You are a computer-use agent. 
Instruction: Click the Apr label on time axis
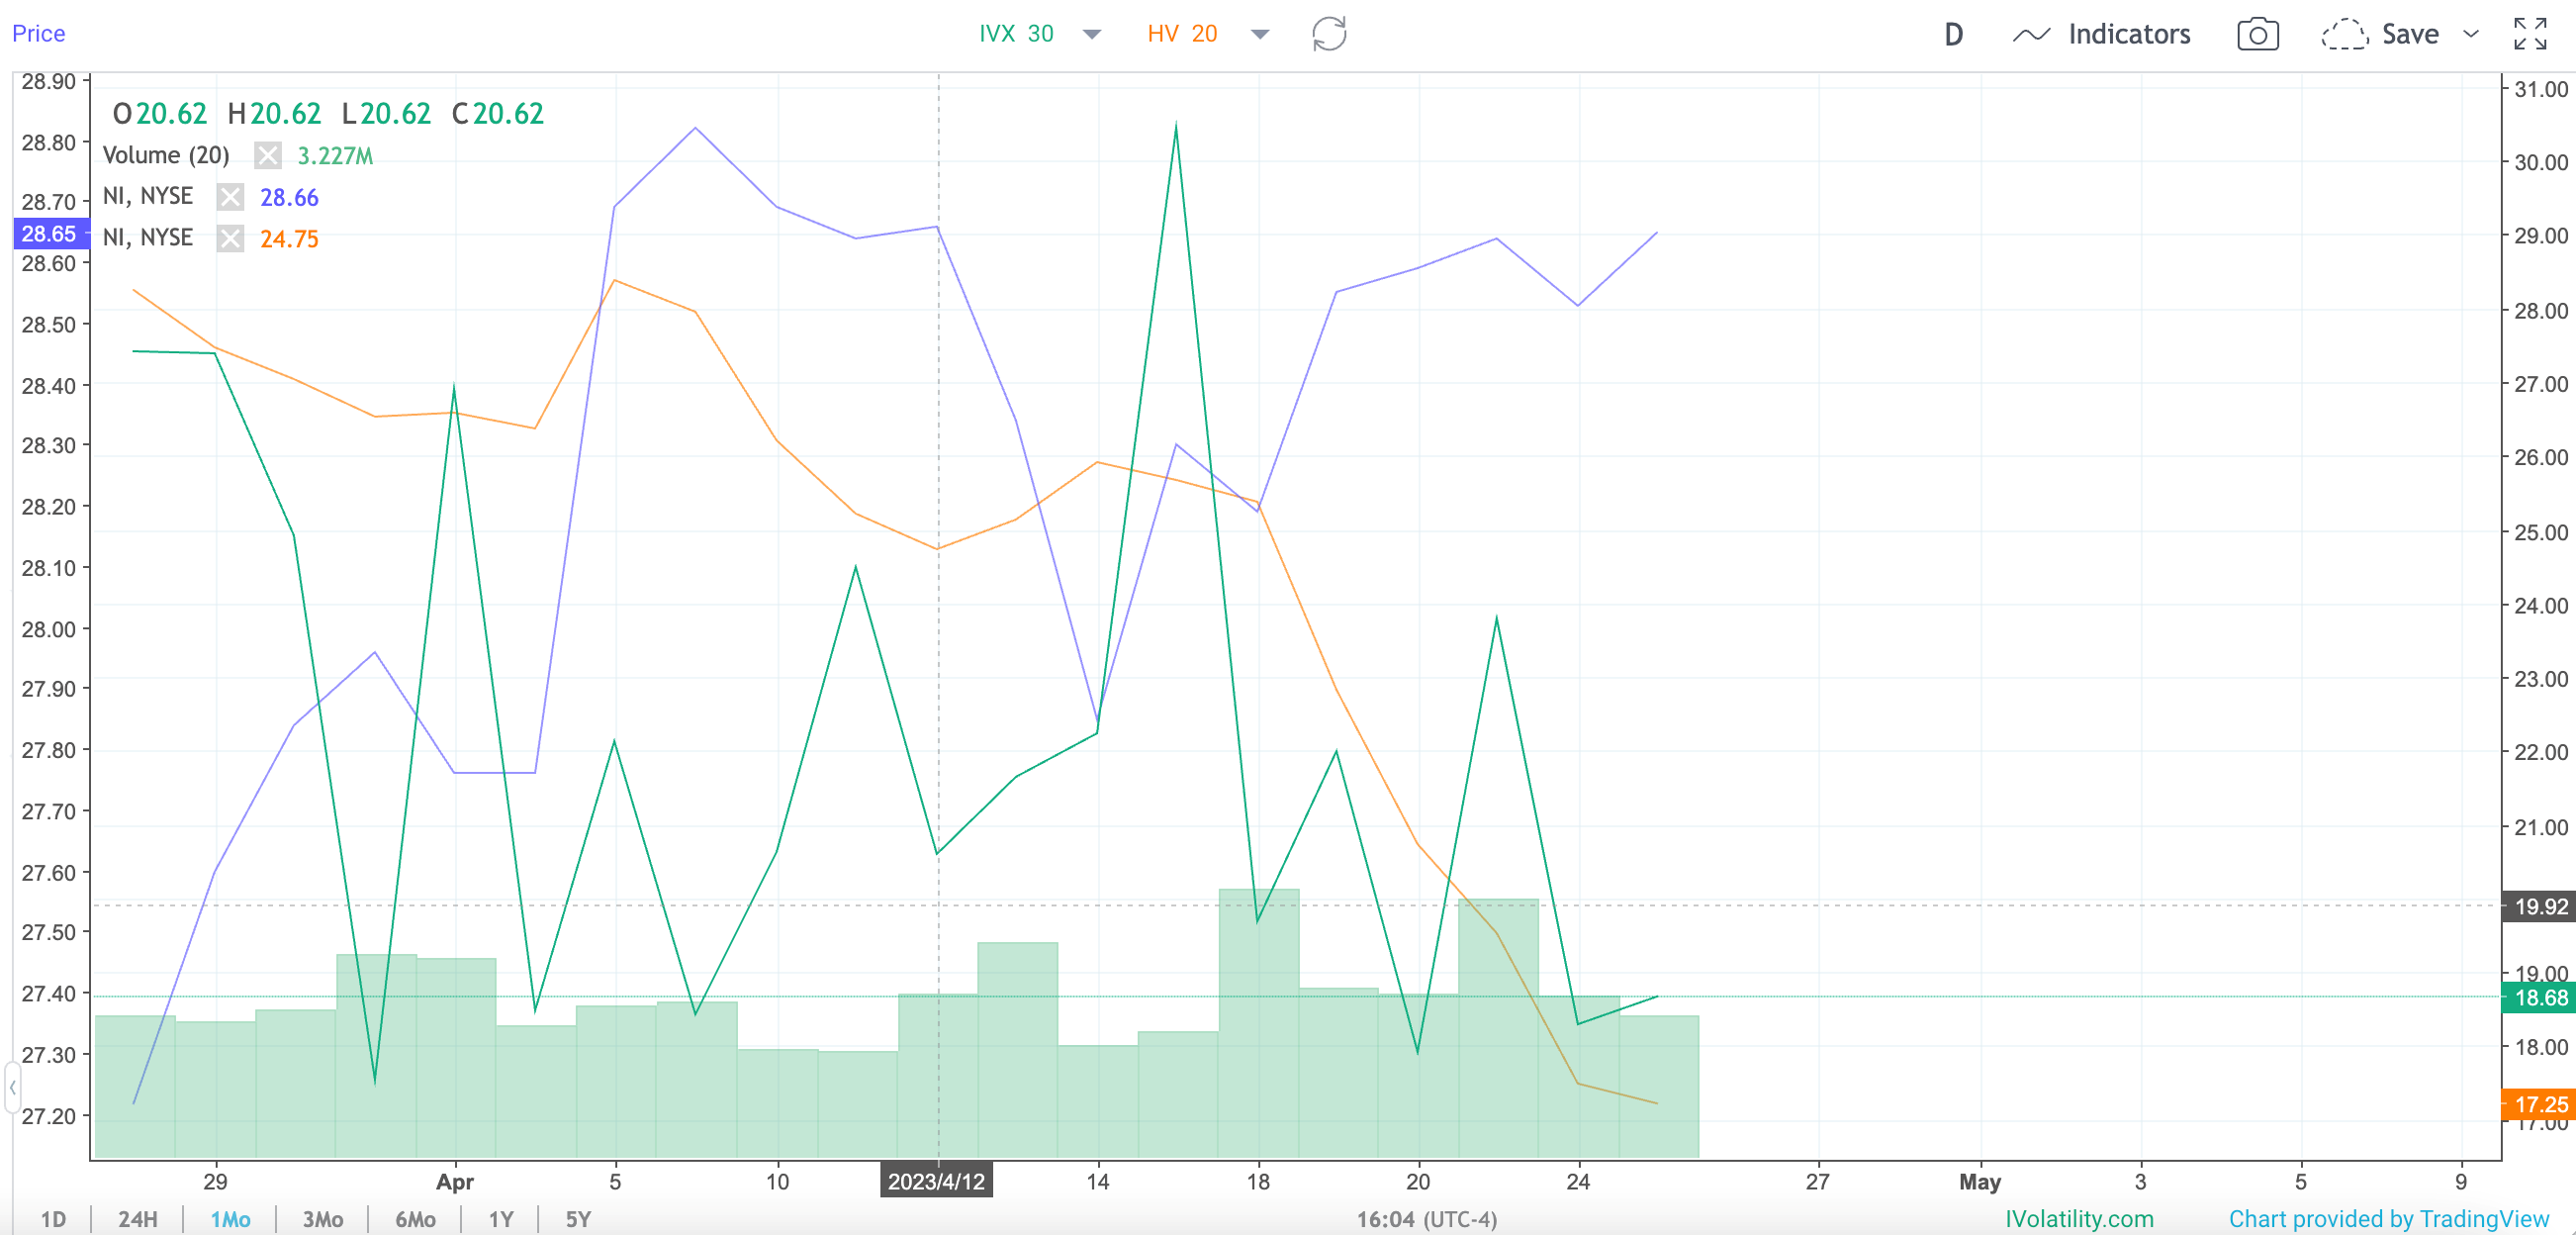pos(455,1181)
